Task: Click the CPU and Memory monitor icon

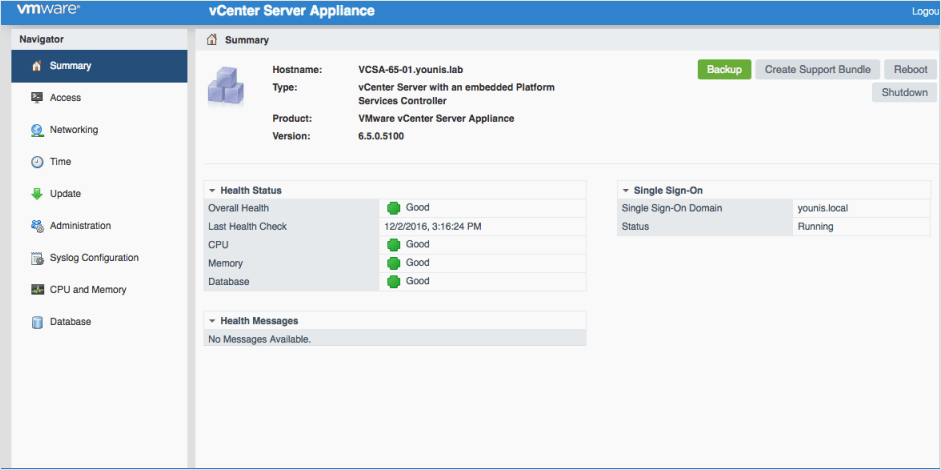Action: [x=37, y=290]
